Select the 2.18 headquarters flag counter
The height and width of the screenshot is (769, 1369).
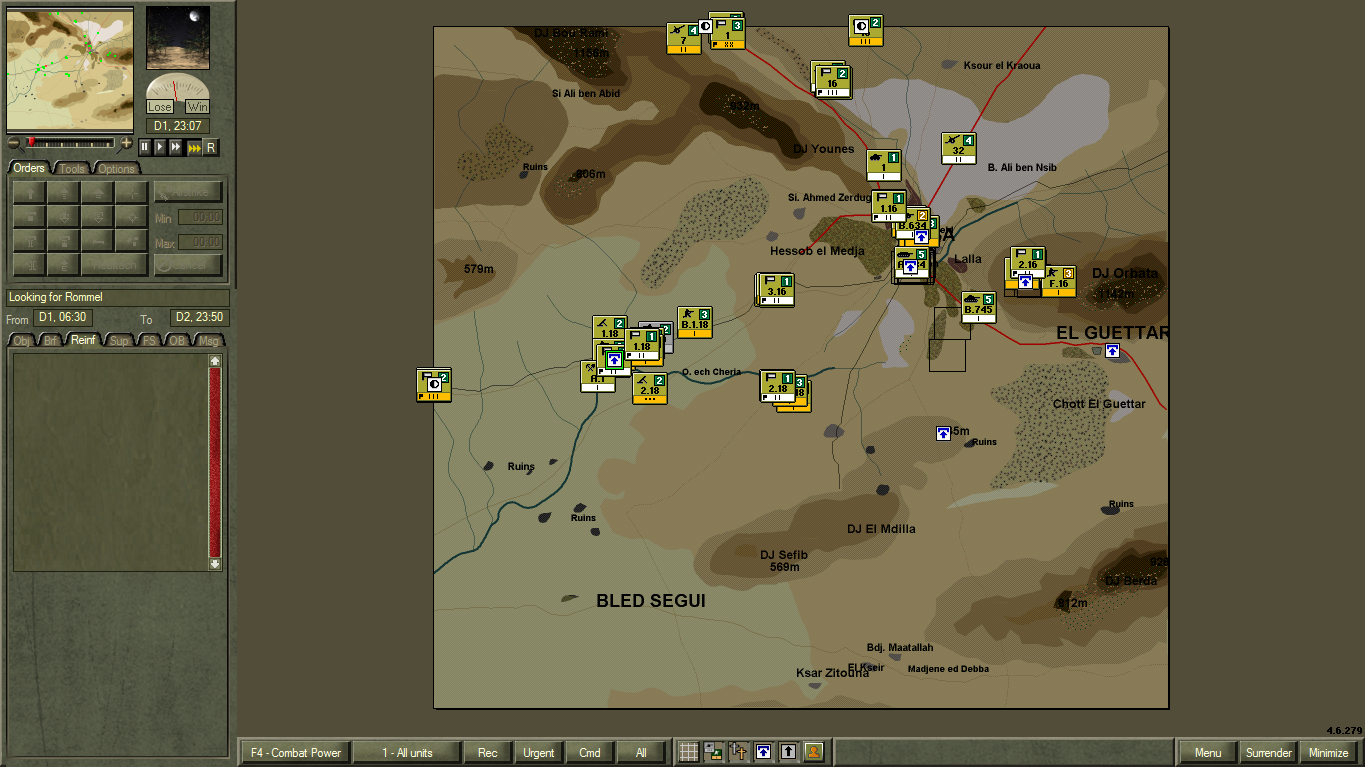coord(777,386)
